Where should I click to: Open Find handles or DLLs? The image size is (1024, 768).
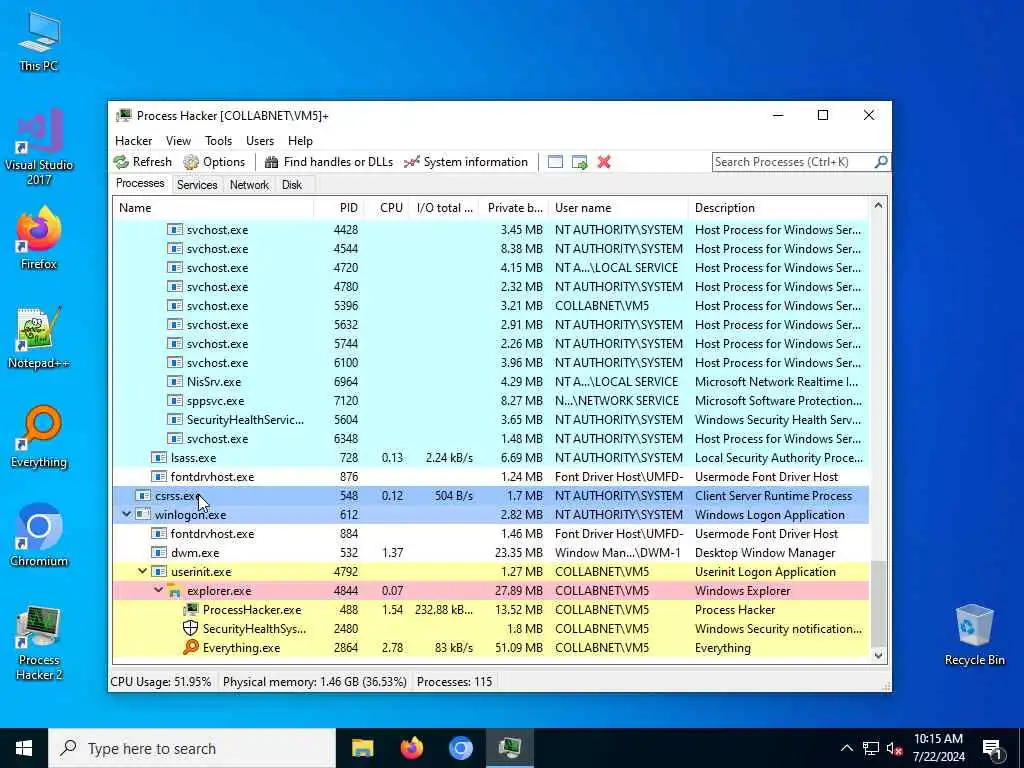click(328, 162)
